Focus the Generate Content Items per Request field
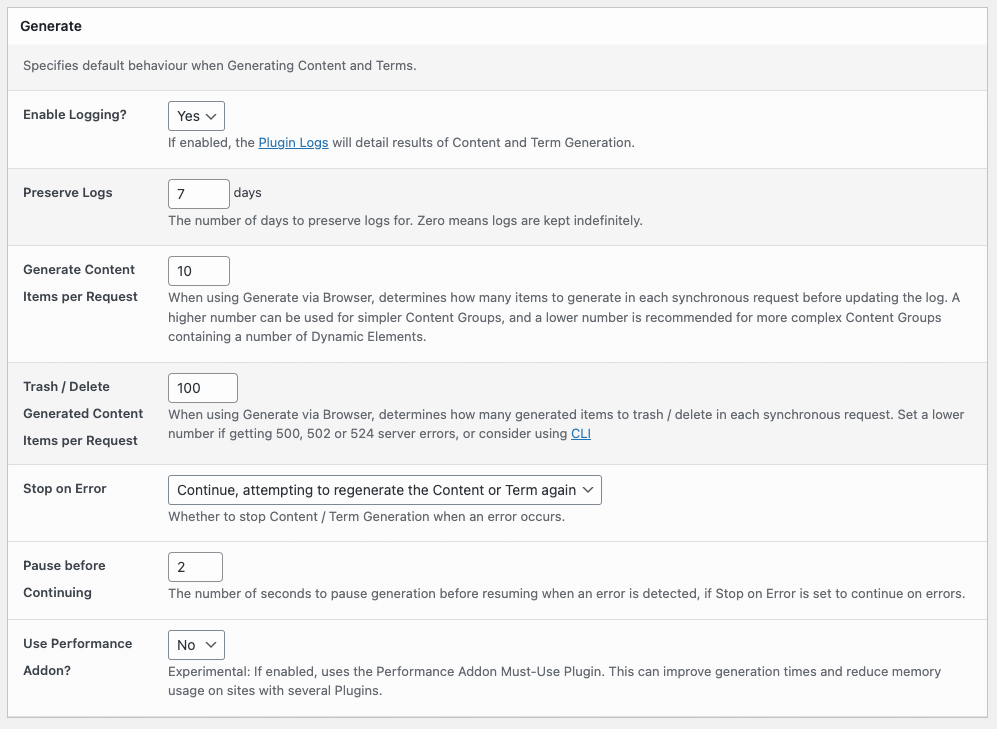Image resolution: width=997 pixels, height=729 pixels. pyautogui.click(x=198, y=271)
